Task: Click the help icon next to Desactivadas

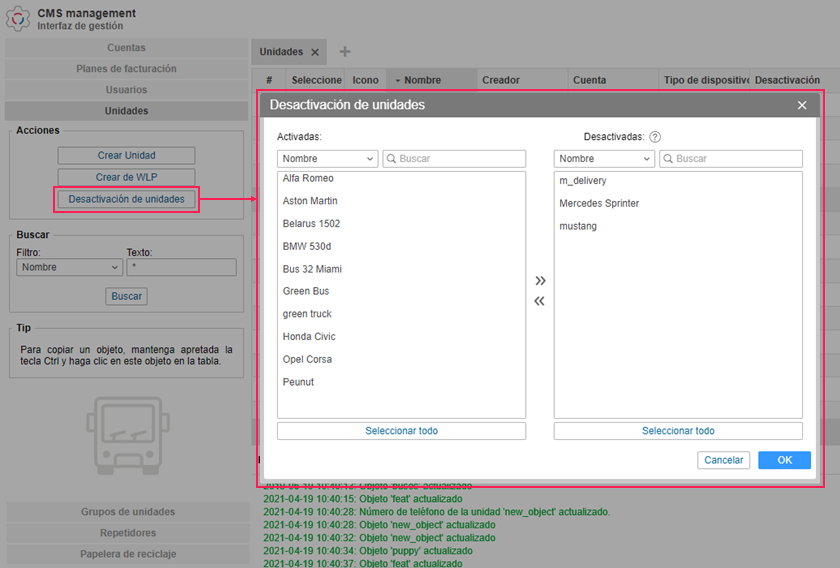Action: tap(655, 137)
